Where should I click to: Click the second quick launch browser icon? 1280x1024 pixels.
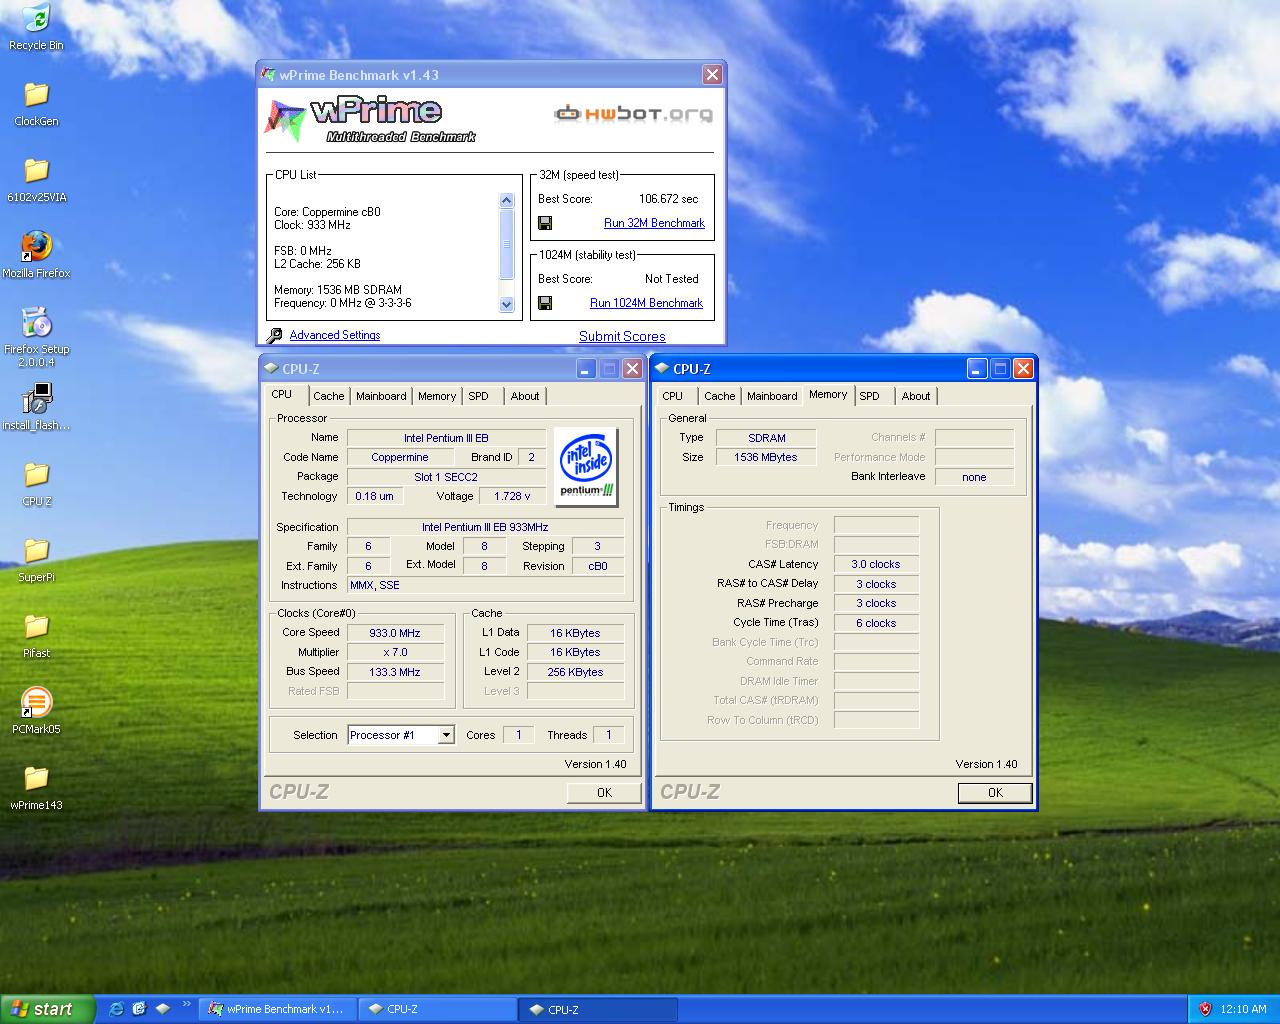pyautogui.click(x=139, y=1009)
